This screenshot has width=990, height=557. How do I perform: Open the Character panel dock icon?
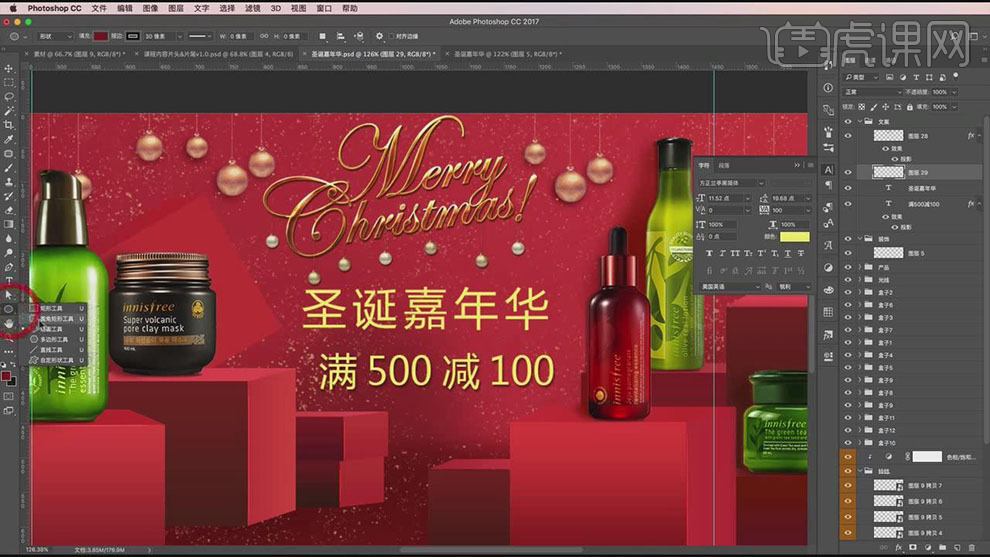click(x=828, y=170)
